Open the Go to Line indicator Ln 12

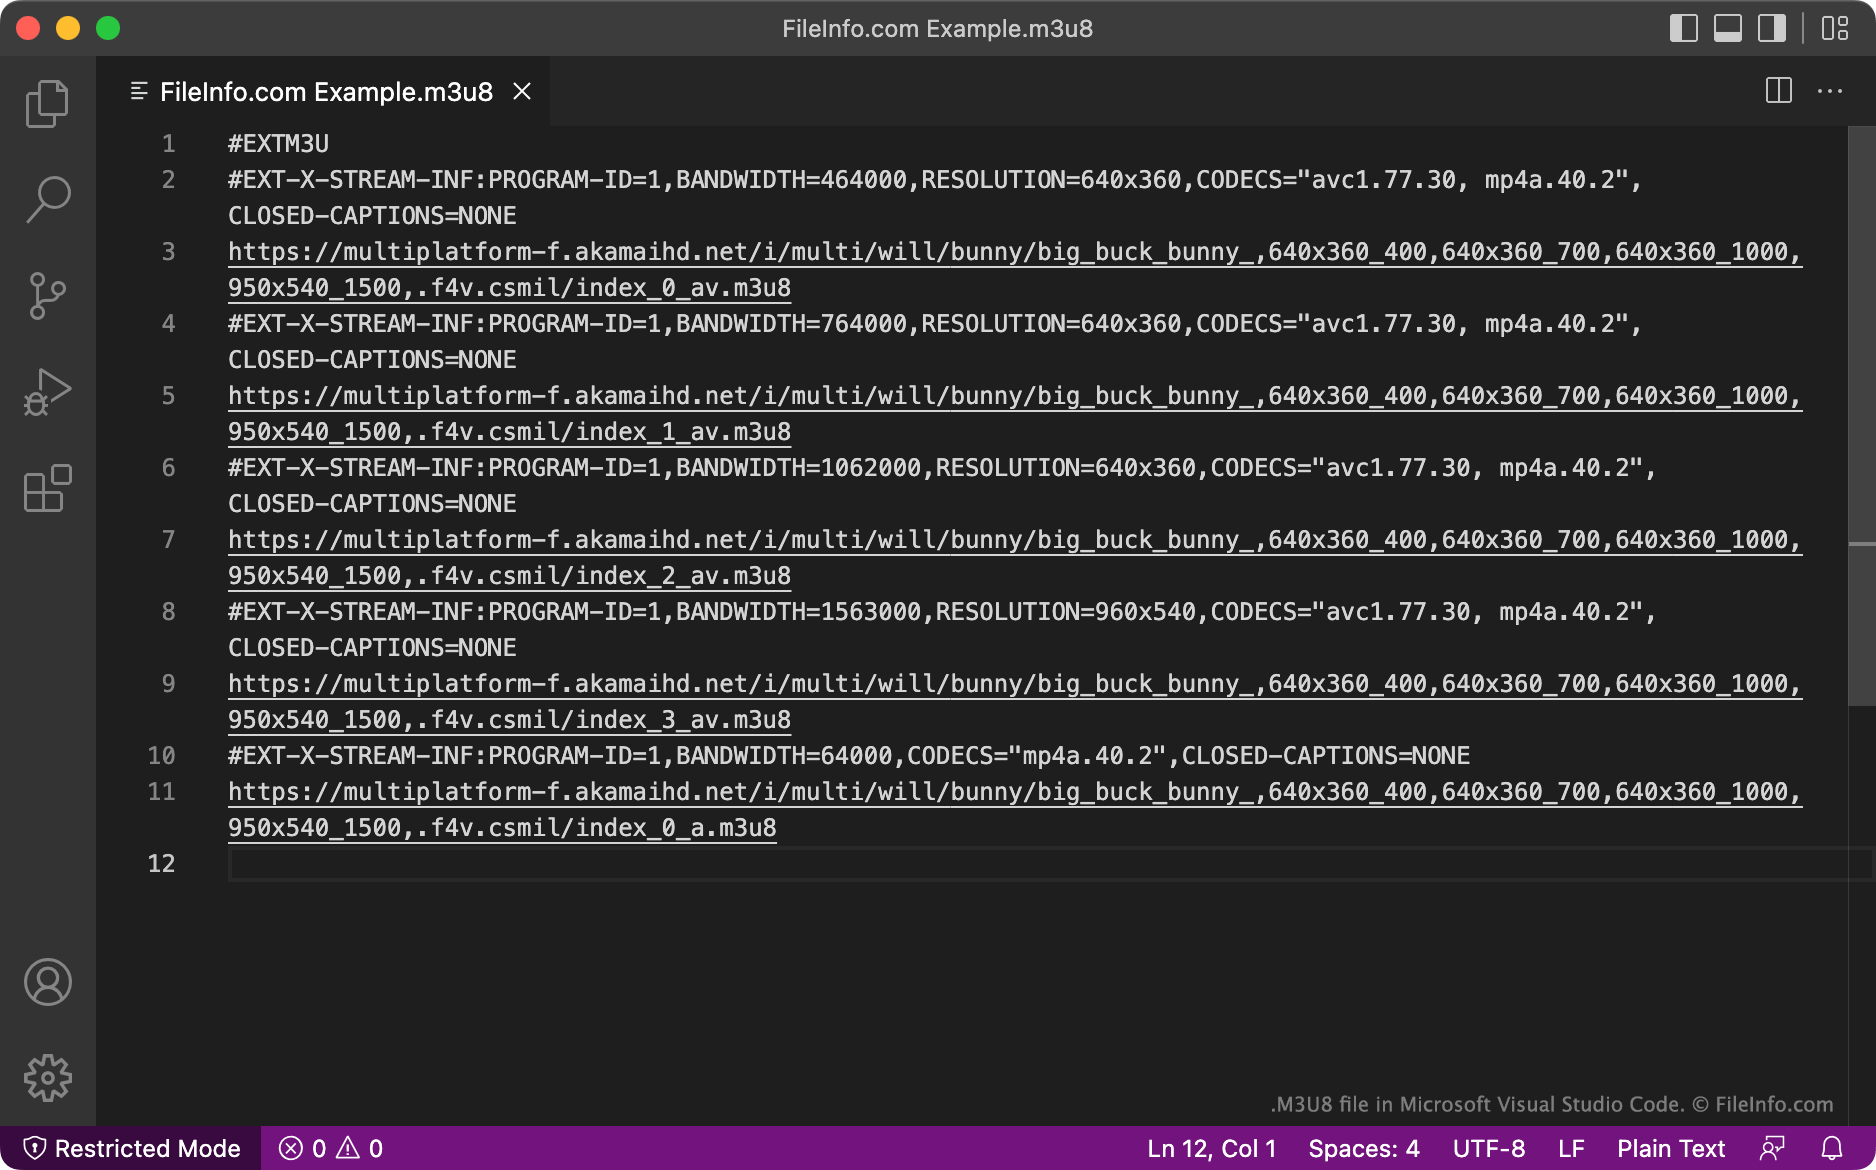1210,1148
